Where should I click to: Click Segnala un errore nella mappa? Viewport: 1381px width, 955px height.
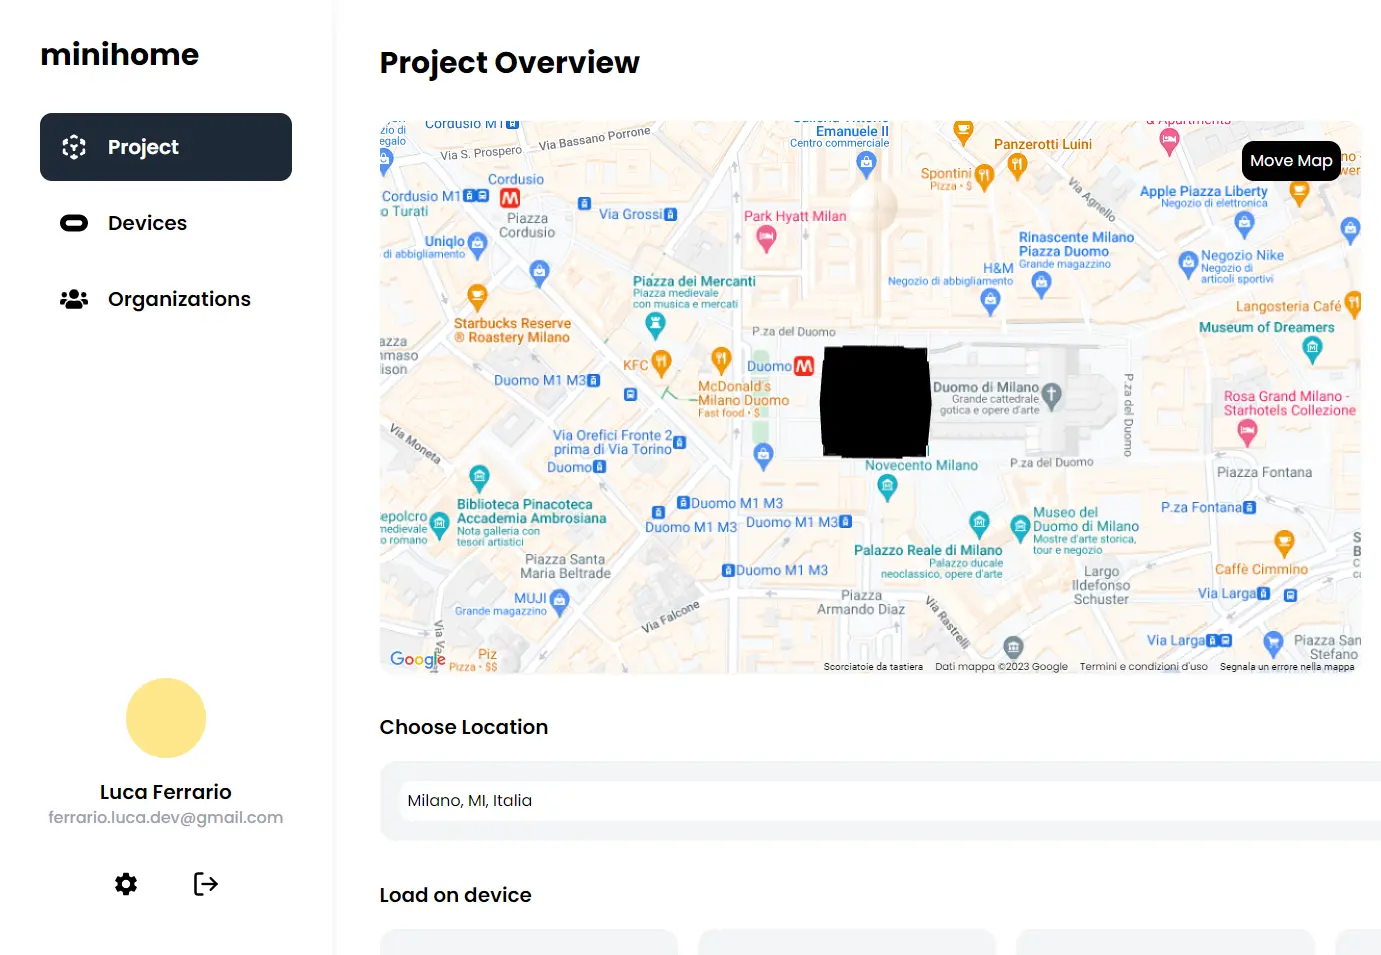point(1287,667)
